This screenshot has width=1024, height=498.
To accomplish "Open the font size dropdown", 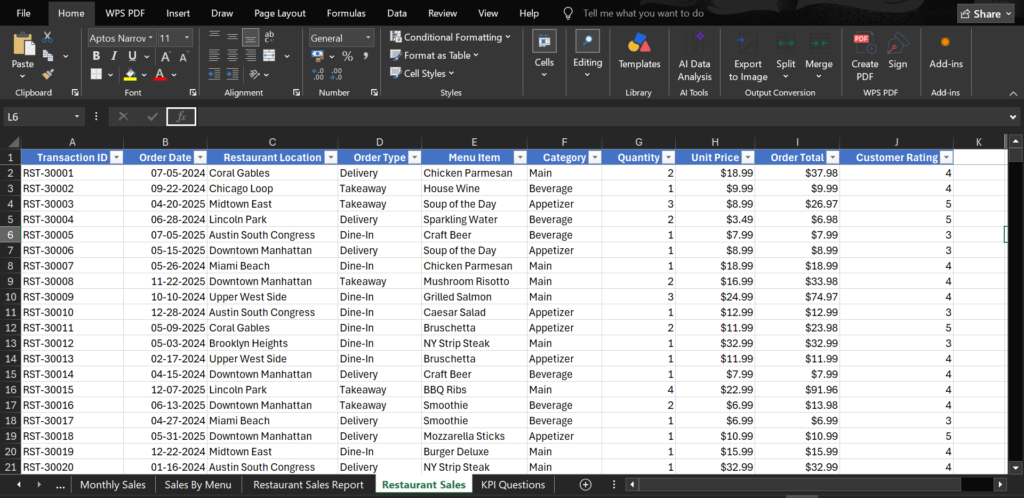I will (187, 38).
